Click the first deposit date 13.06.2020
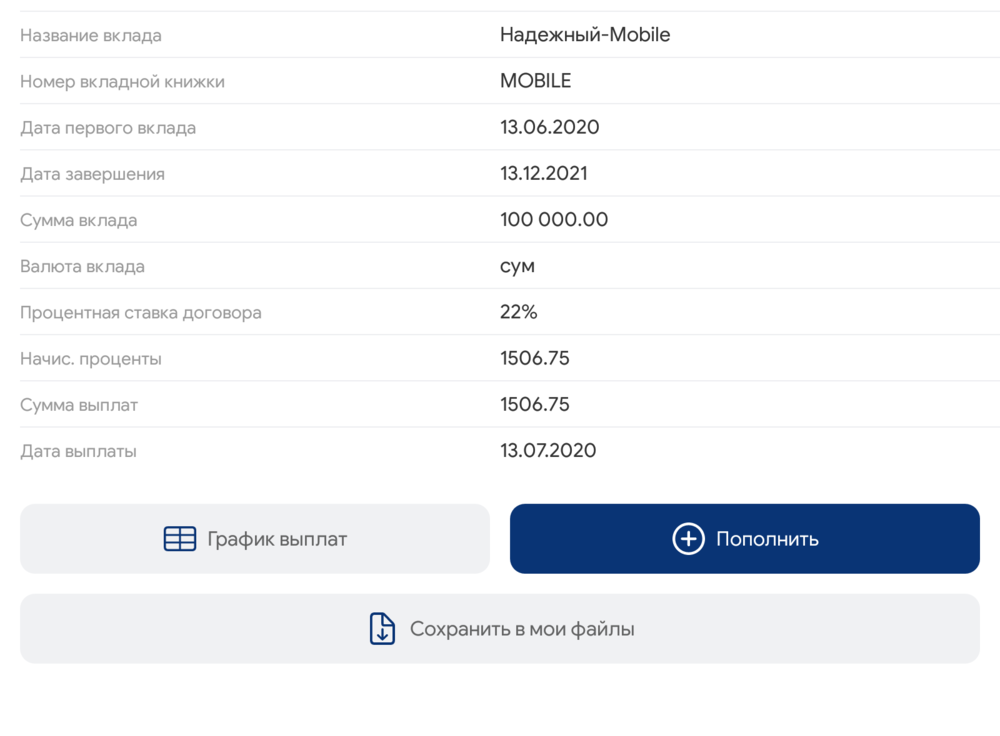 549,127
